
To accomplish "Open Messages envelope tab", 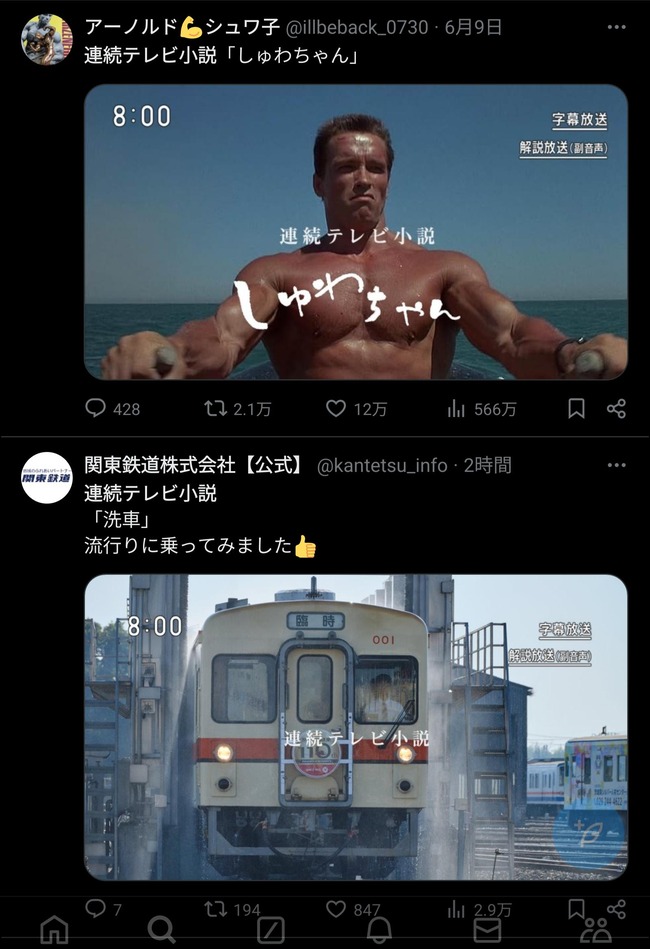I will pos(487,929).
